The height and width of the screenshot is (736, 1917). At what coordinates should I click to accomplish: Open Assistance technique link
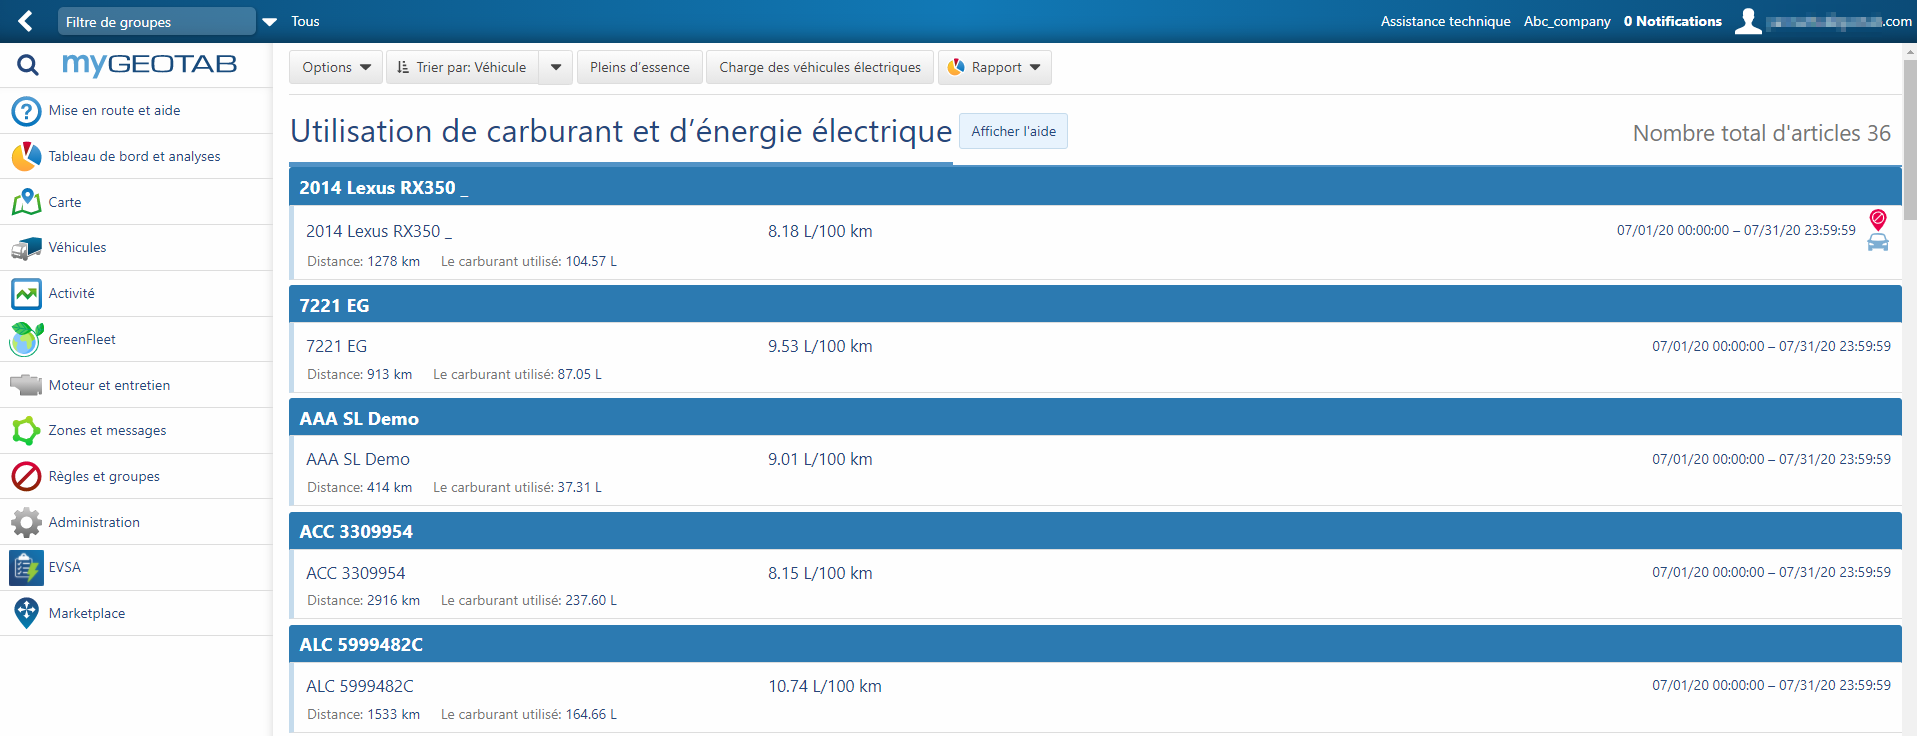pyautogui.click(x=1445, y=21)
